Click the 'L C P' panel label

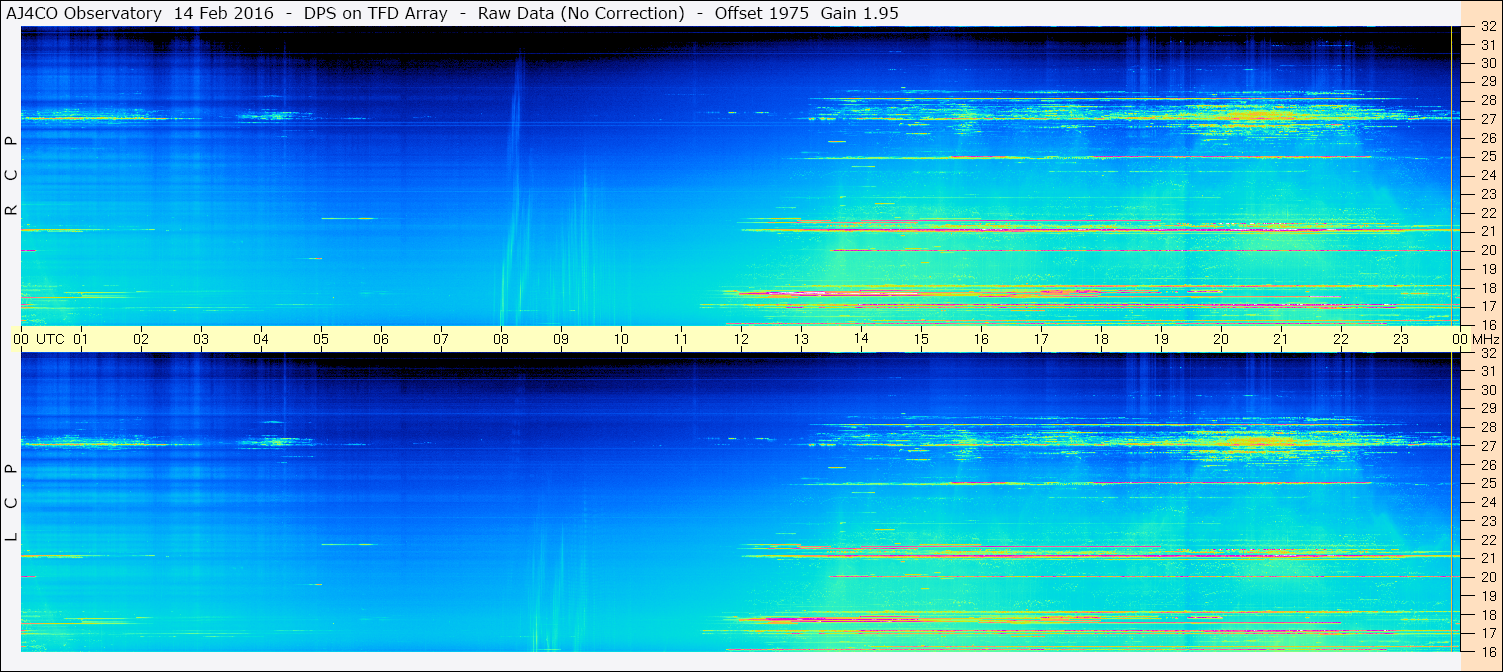(12, 503)
